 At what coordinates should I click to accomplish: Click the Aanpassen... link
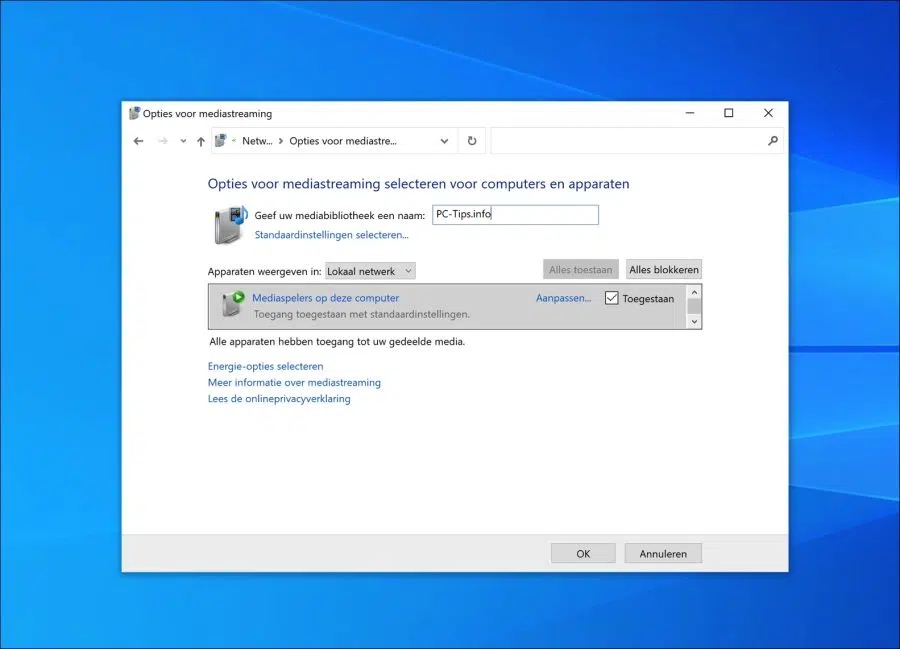(x=564, y=298)
